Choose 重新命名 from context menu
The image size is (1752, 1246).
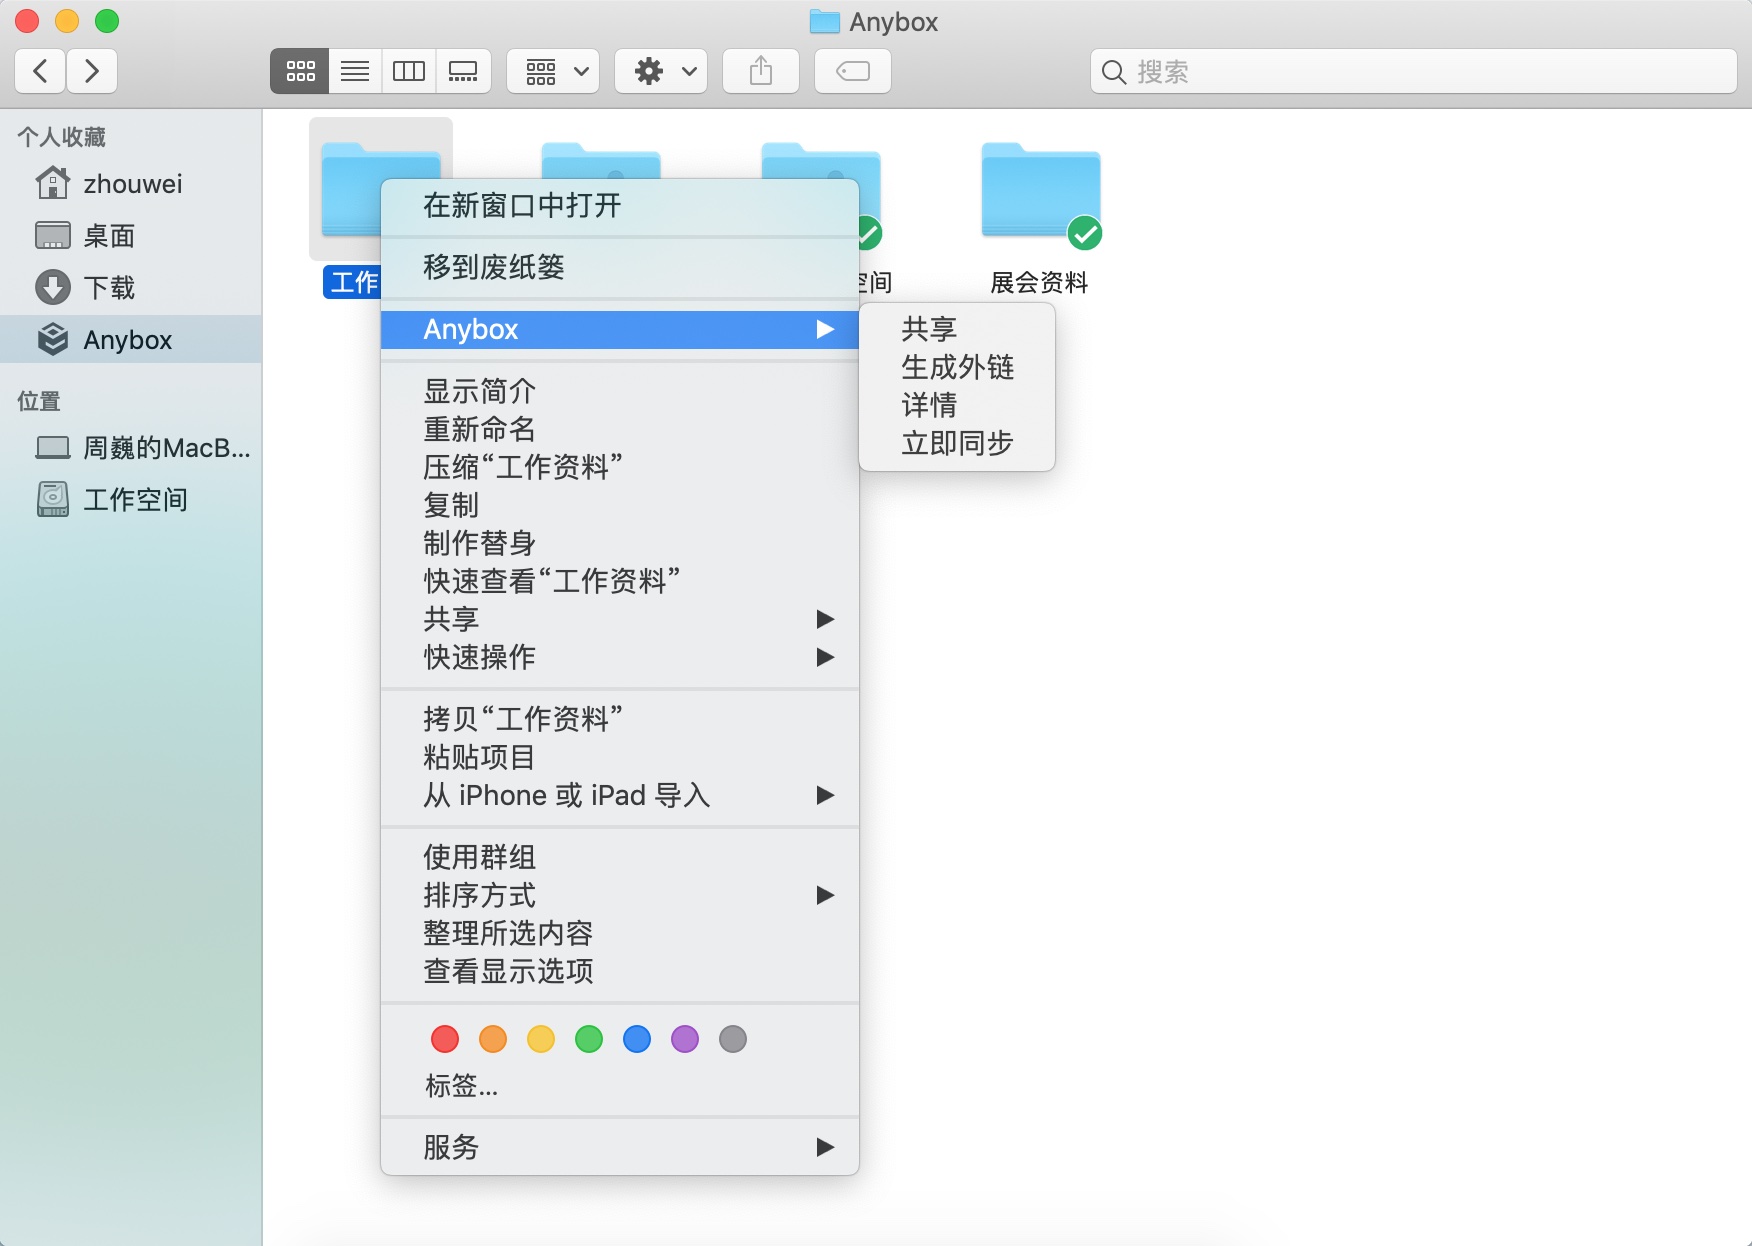[x=620, y=429]
